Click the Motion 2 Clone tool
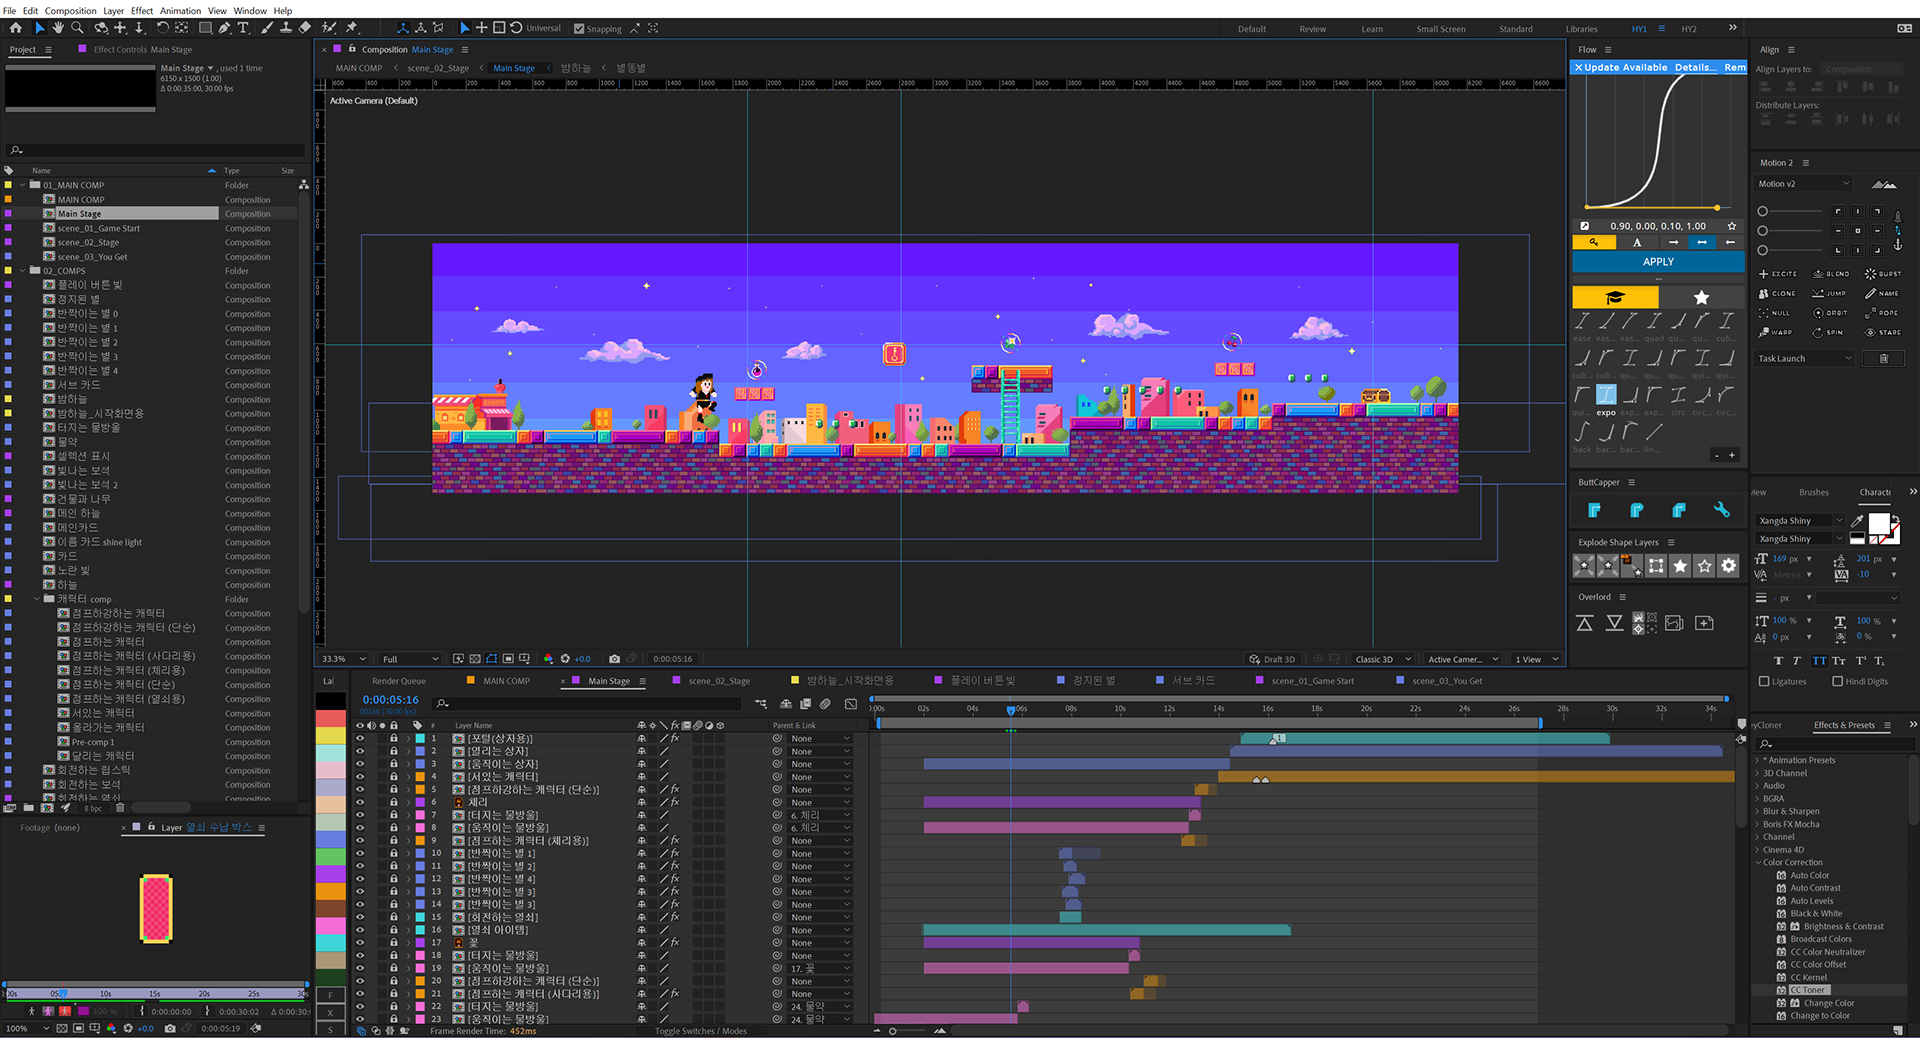 point(1777,293)
